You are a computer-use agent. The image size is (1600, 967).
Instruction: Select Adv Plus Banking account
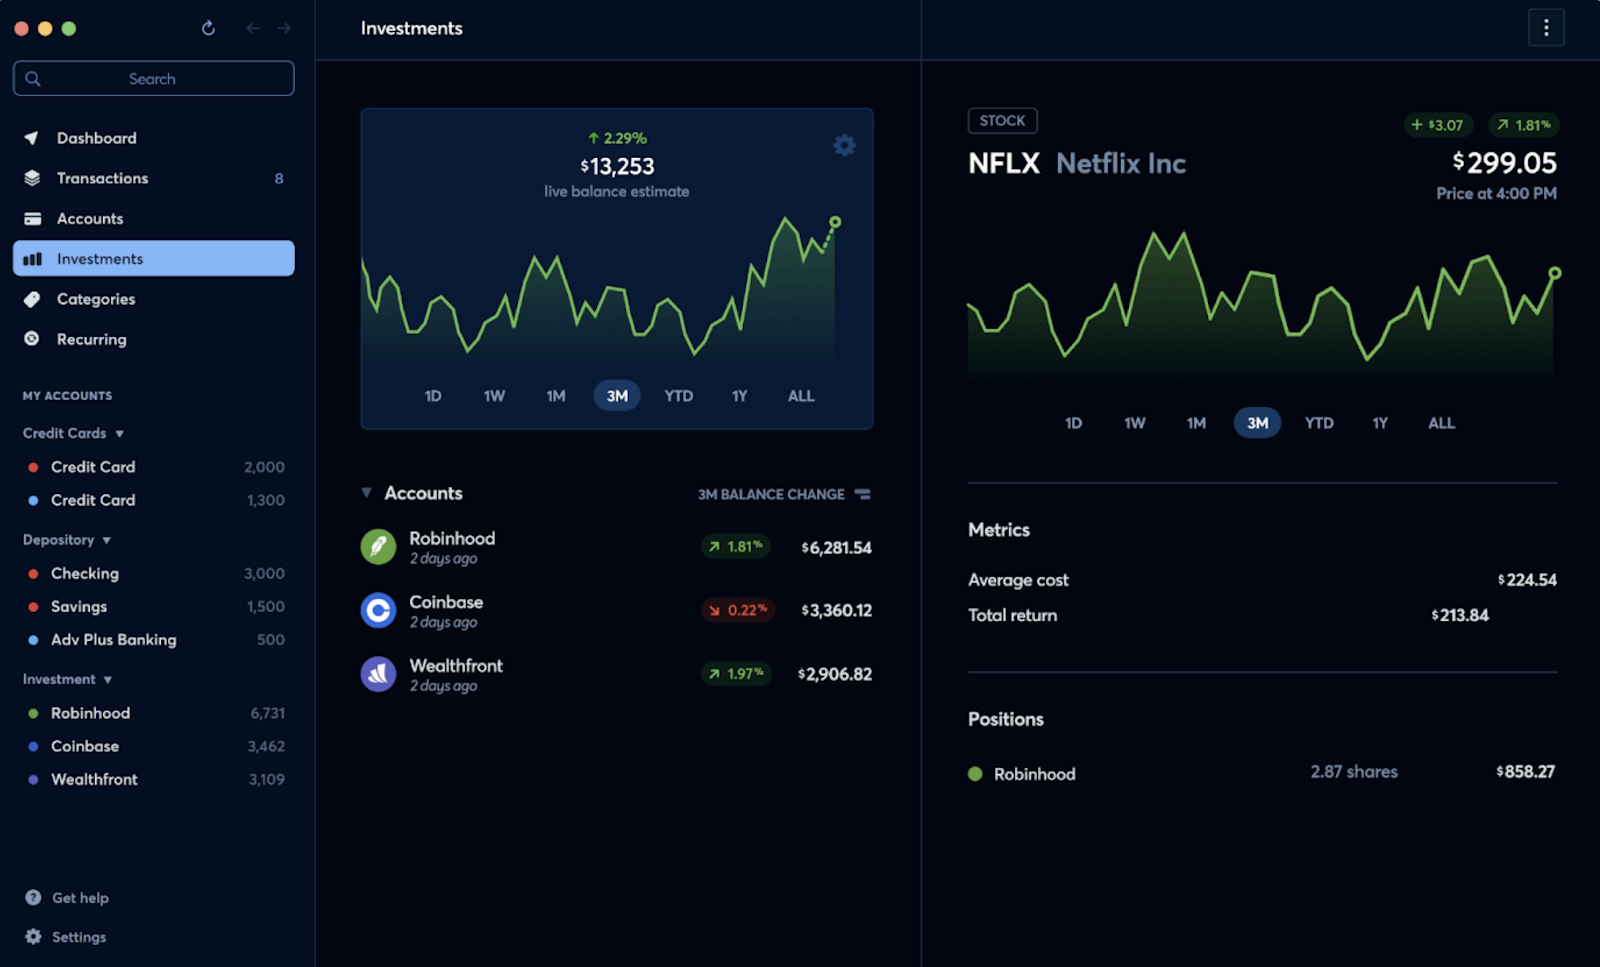(x=155, y=639)
